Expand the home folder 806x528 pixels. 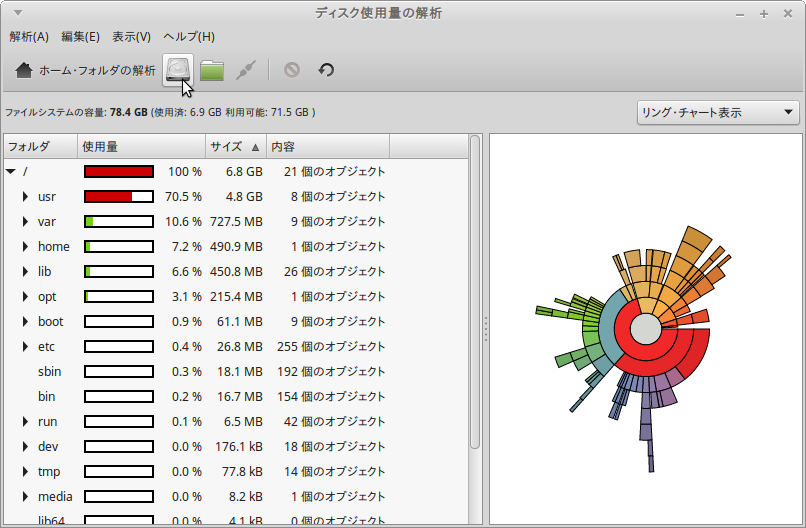25,247
